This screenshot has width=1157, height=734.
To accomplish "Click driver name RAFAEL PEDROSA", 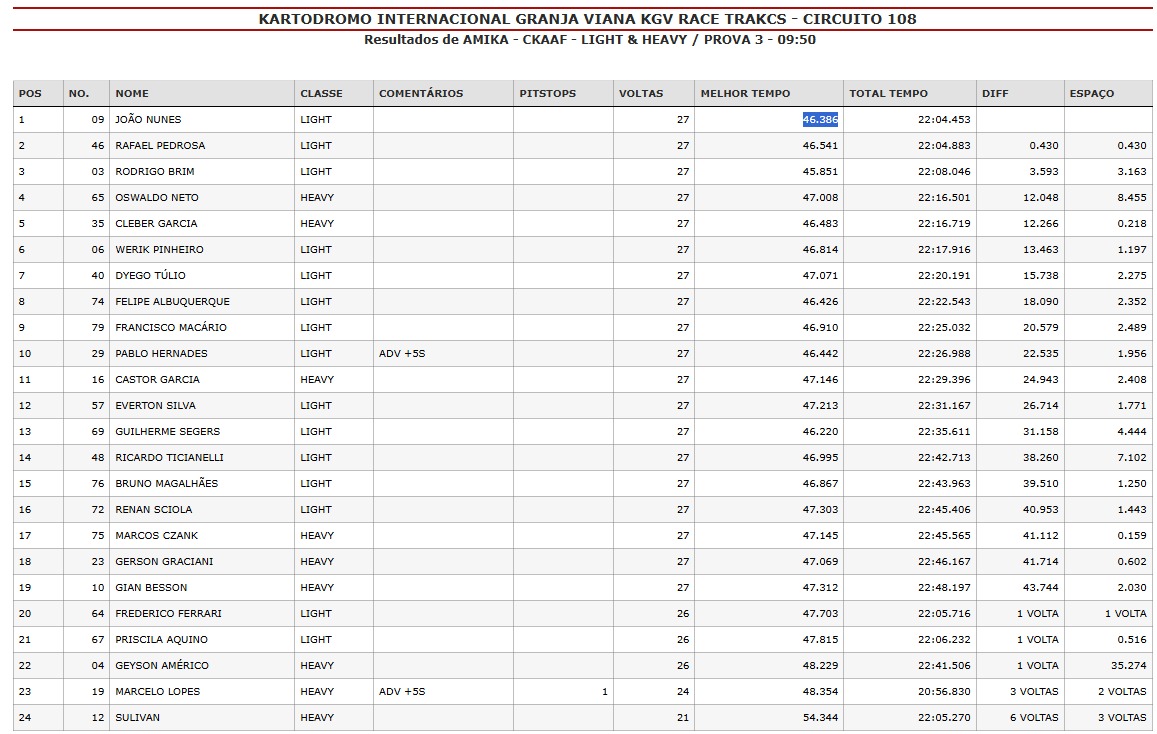I will [x=160, y=145].
